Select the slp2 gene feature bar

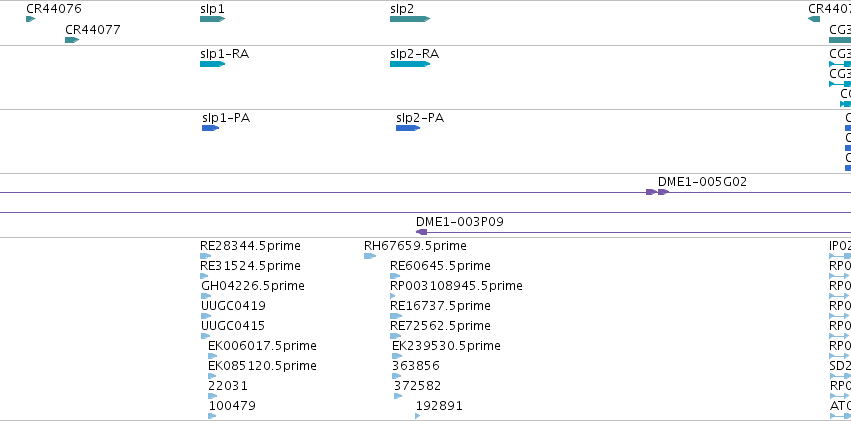(410, 19)
